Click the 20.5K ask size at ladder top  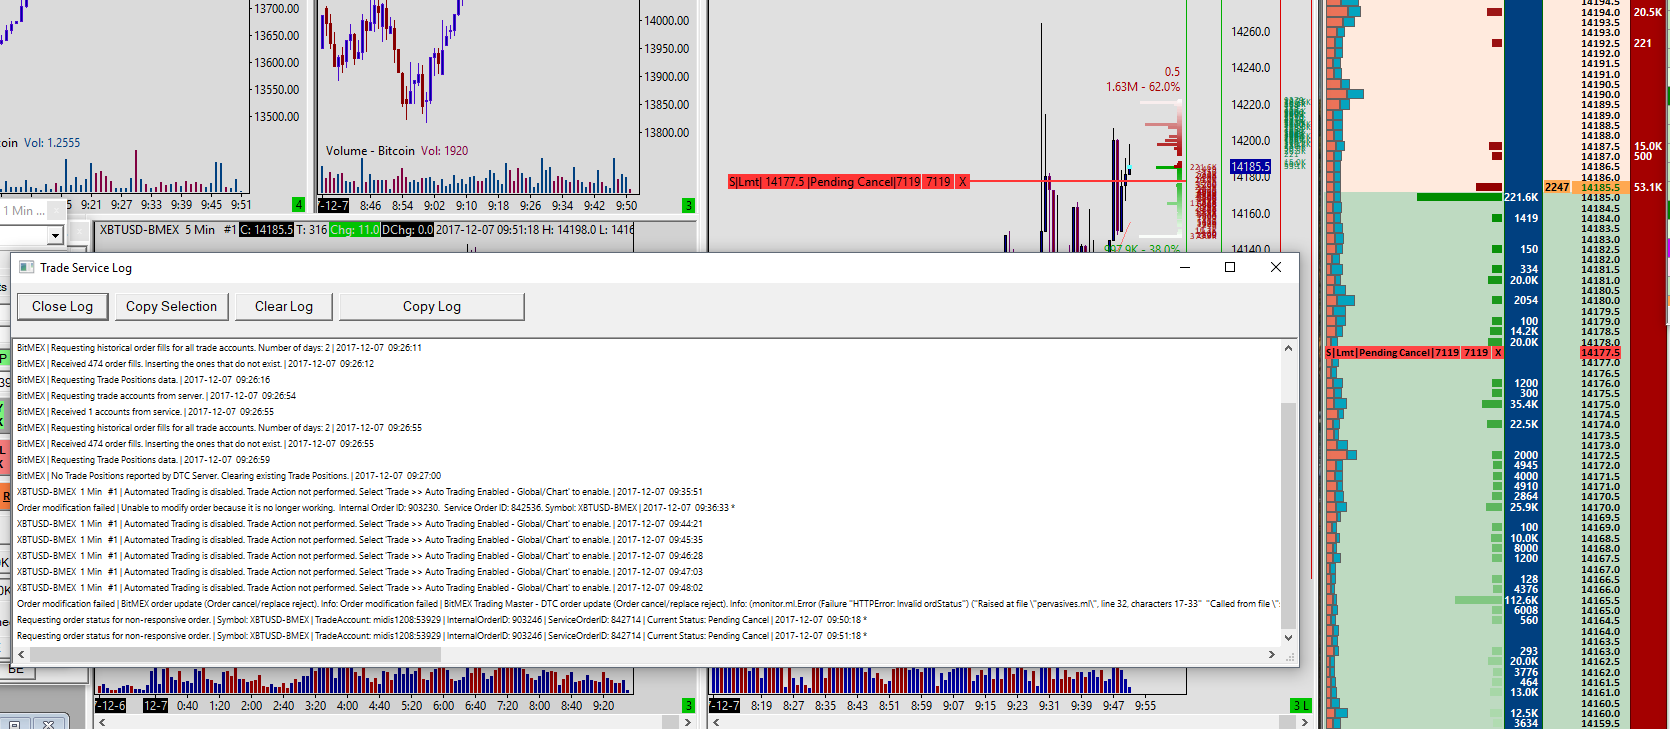point(1648,12)
